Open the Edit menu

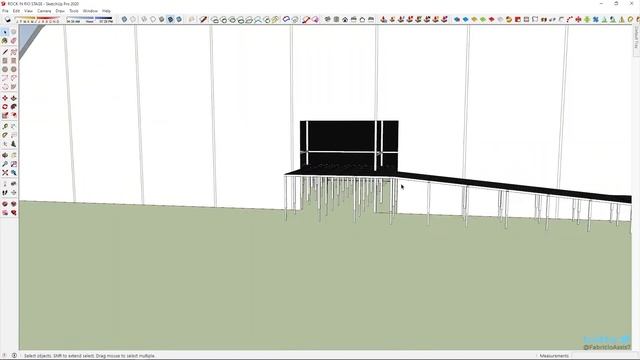click(16, 11)
